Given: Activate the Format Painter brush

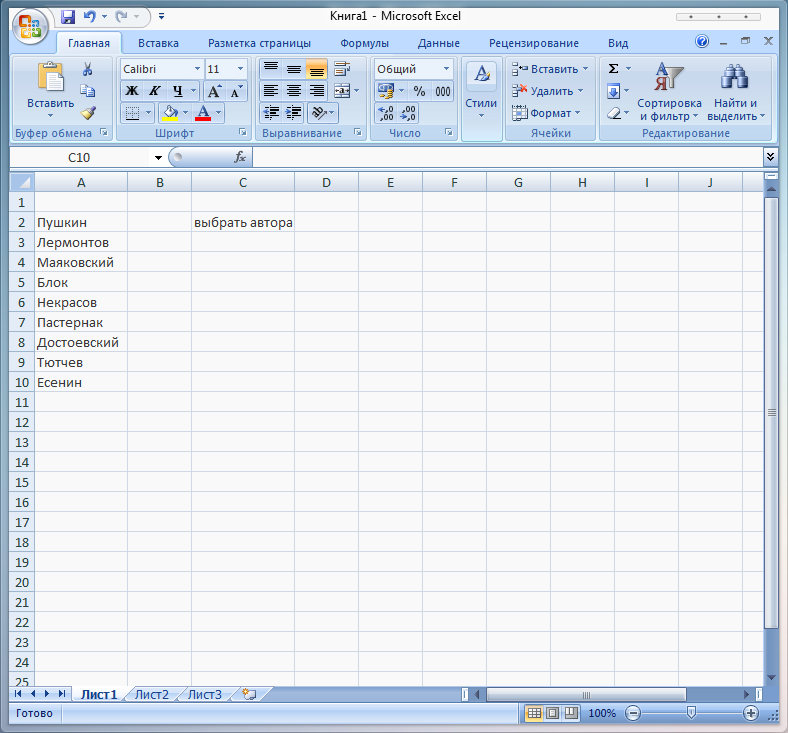Looking at the screenshot, I should [88, 113].
